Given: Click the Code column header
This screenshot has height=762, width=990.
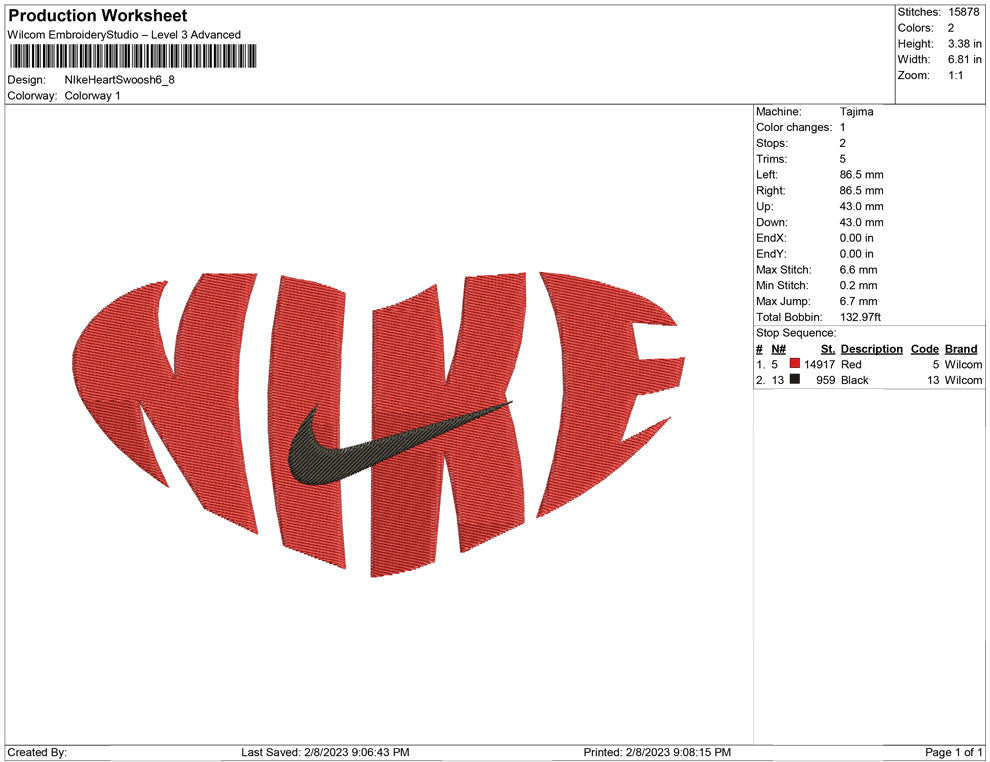Looking at the screenshot, I should [924, 348].
